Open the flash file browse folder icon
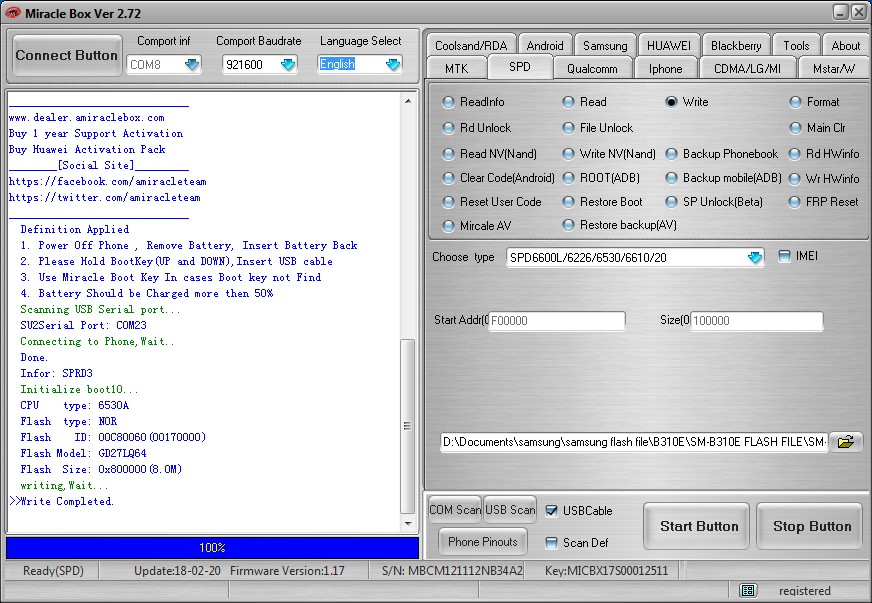This screenshot has height=603, width=872. coord(845,442)
